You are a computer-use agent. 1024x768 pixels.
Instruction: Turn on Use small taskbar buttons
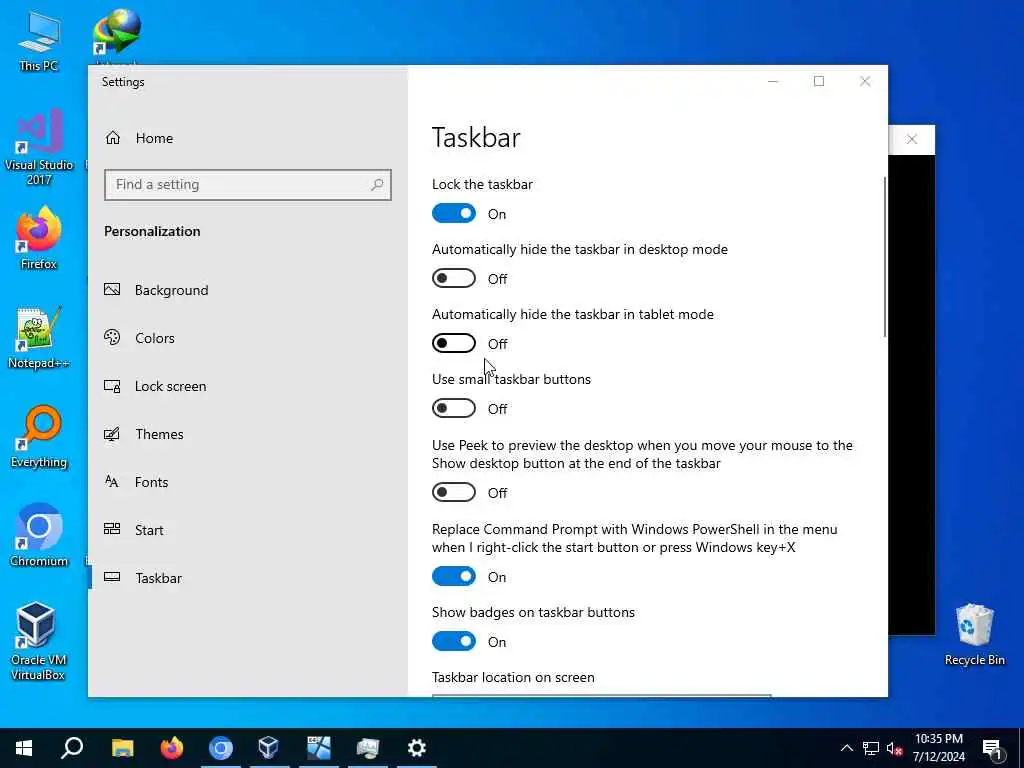(454, 409)
